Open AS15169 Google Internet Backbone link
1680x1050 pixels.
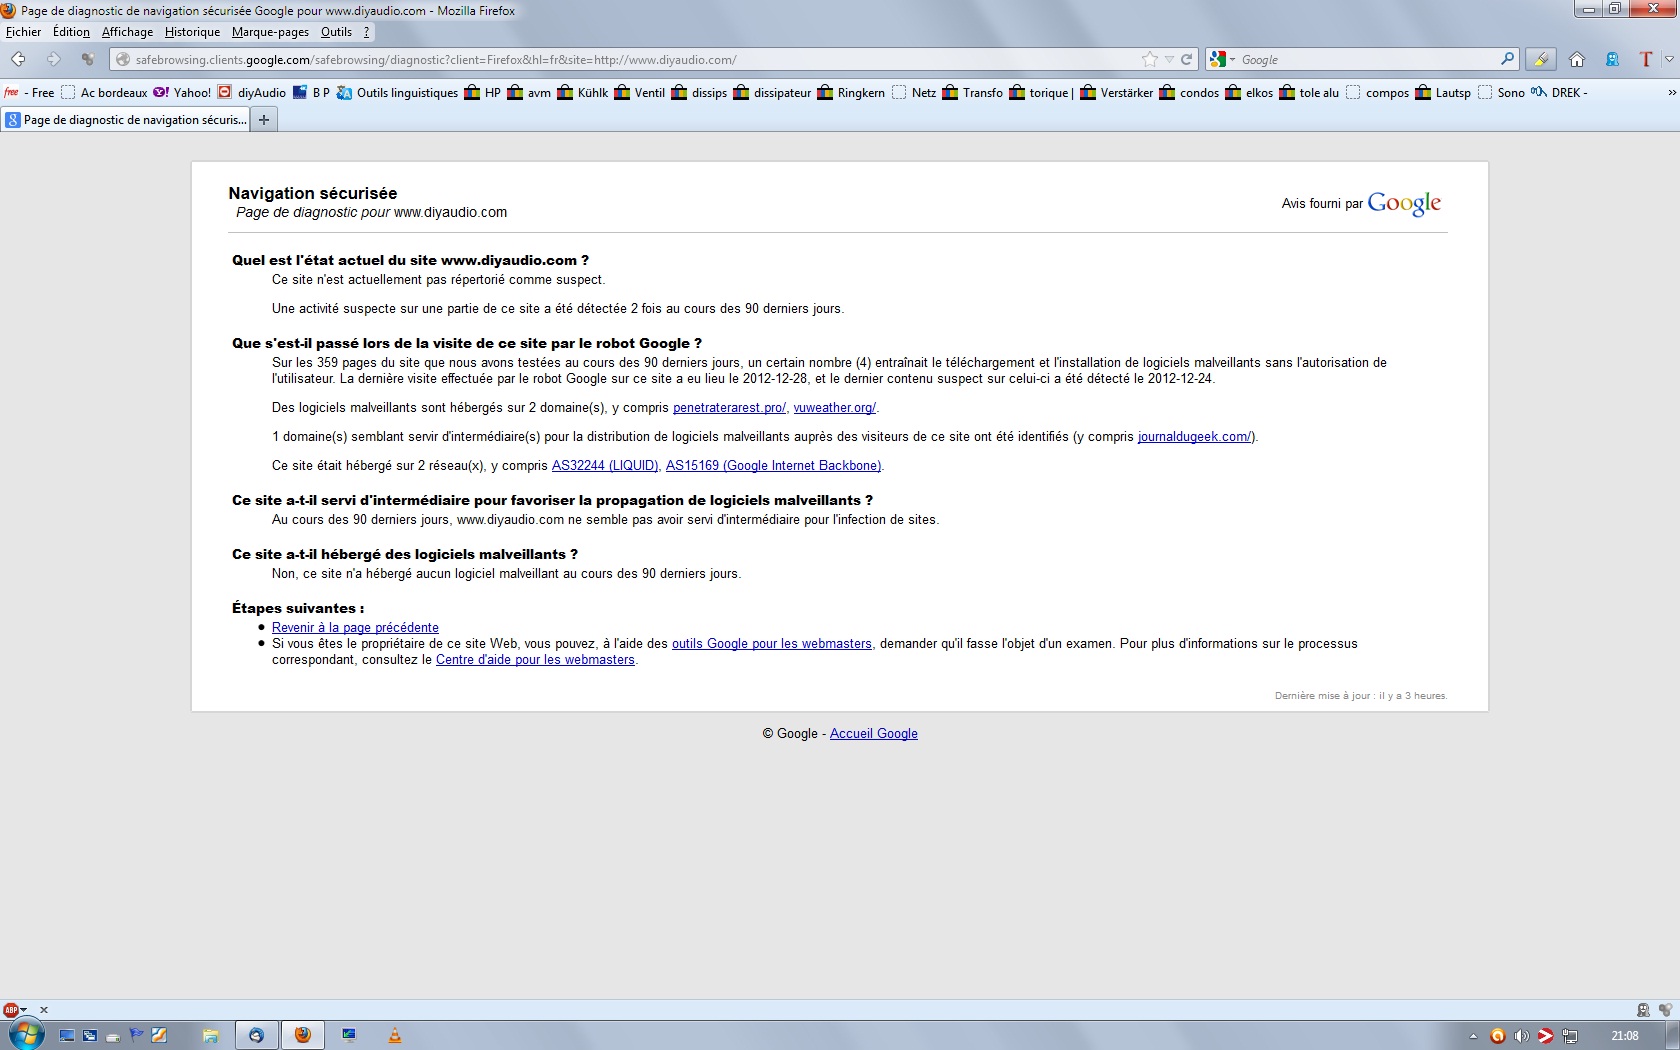coord(773,466)
